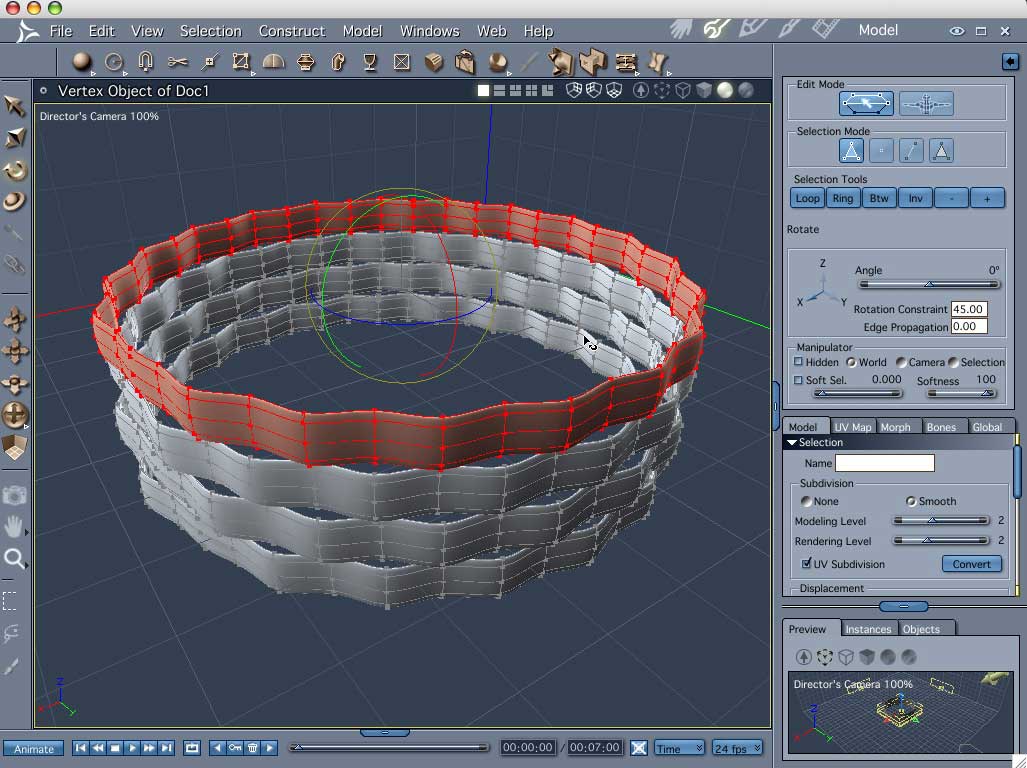
Task: Click the Loop selection tool button
Action: pos(807,198)
